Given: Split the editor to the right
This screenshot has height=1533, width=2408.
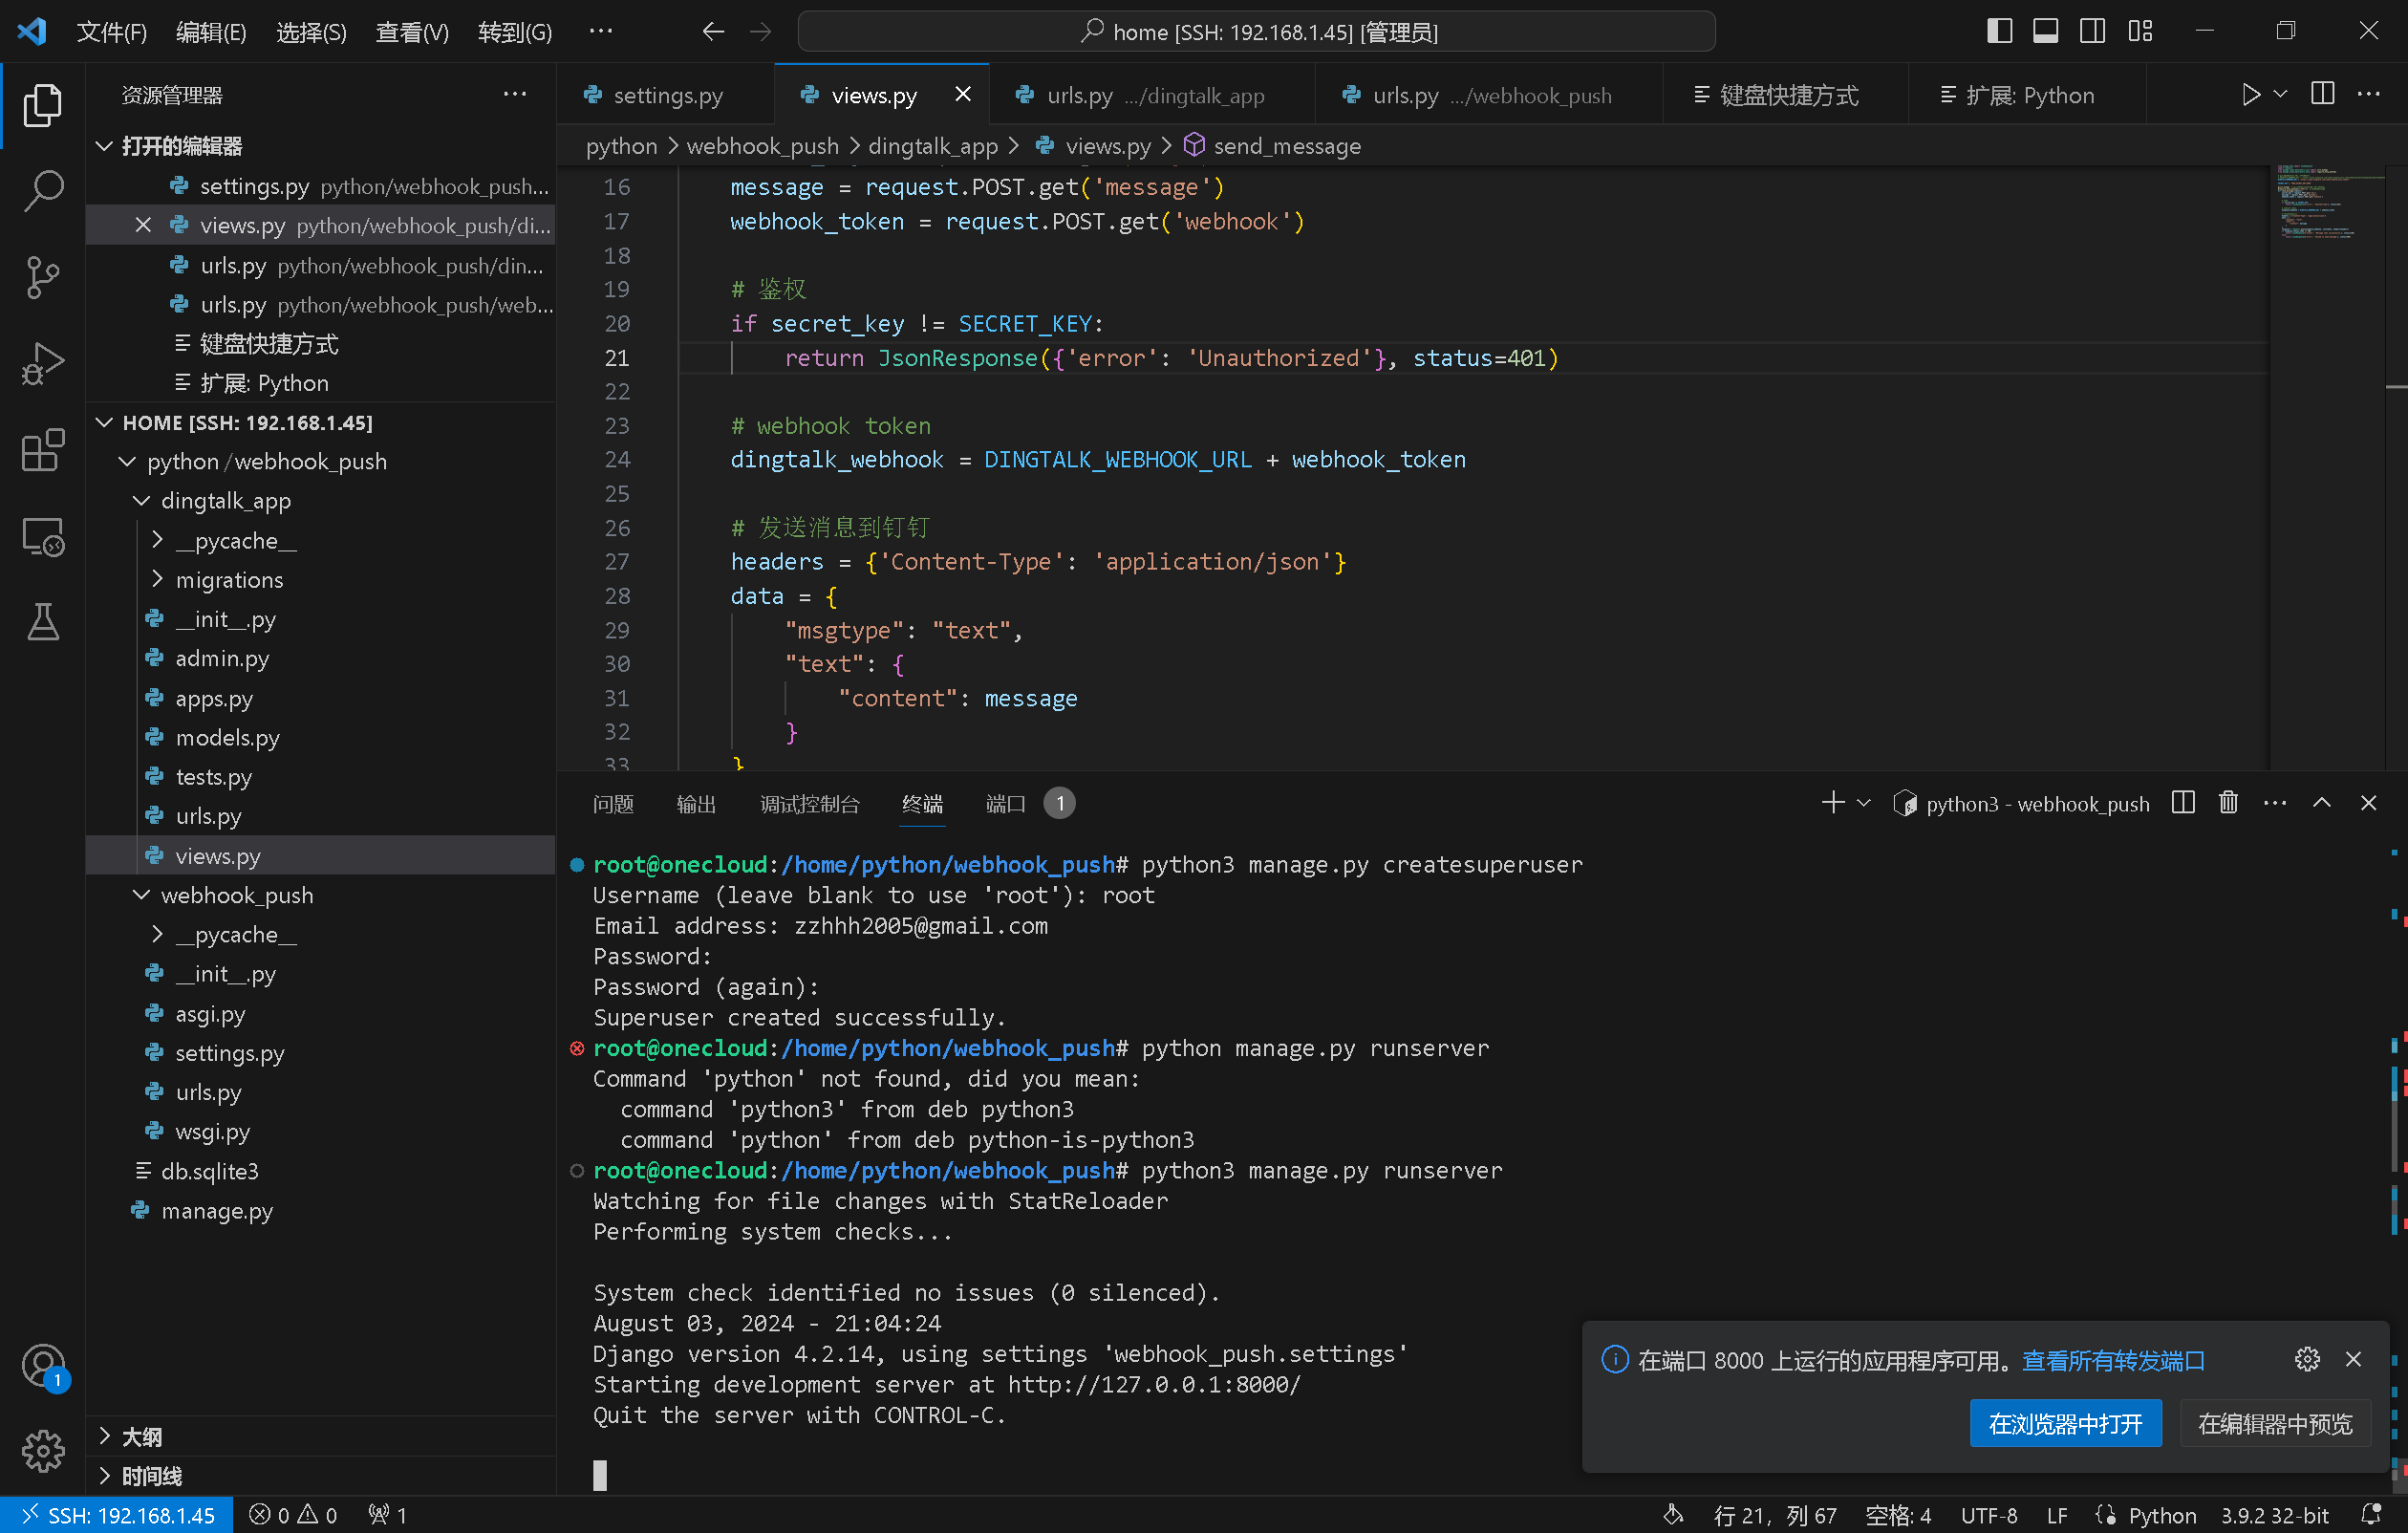Looking at the screenshot, I should click(2323, 95).
